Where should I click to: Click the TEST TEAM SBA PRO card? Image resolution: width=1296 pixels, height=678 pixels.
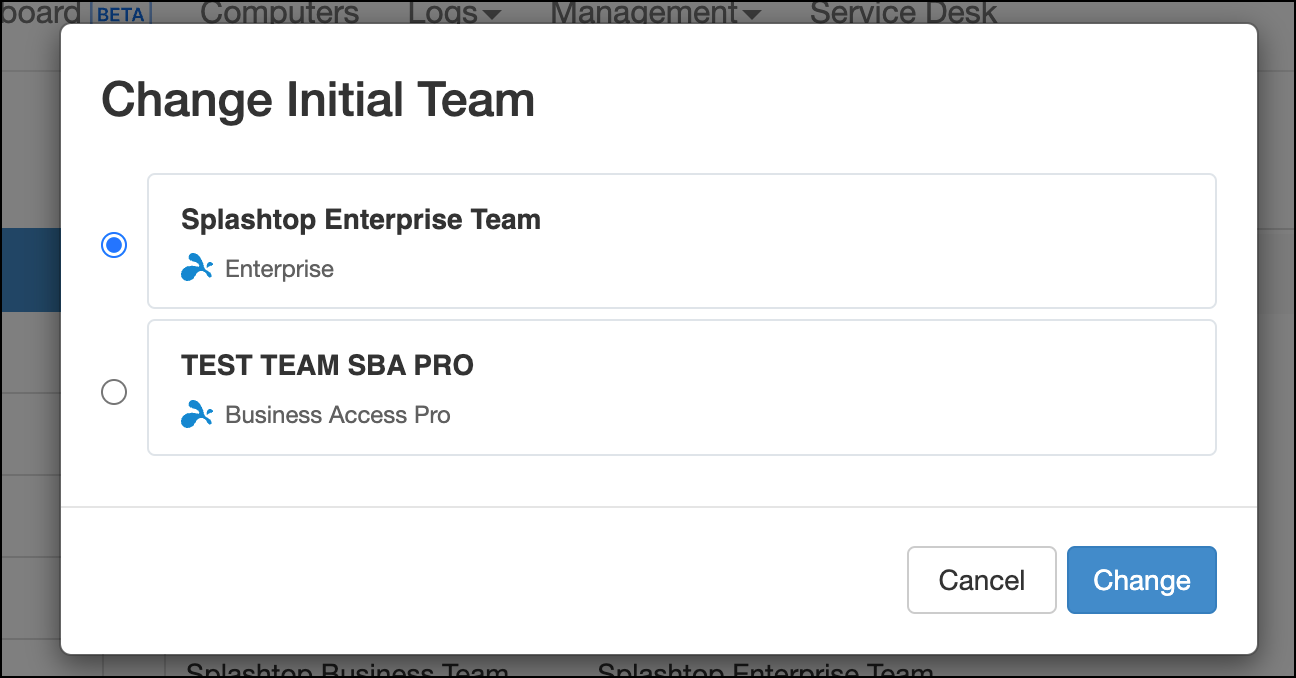(x=681, y=388)
